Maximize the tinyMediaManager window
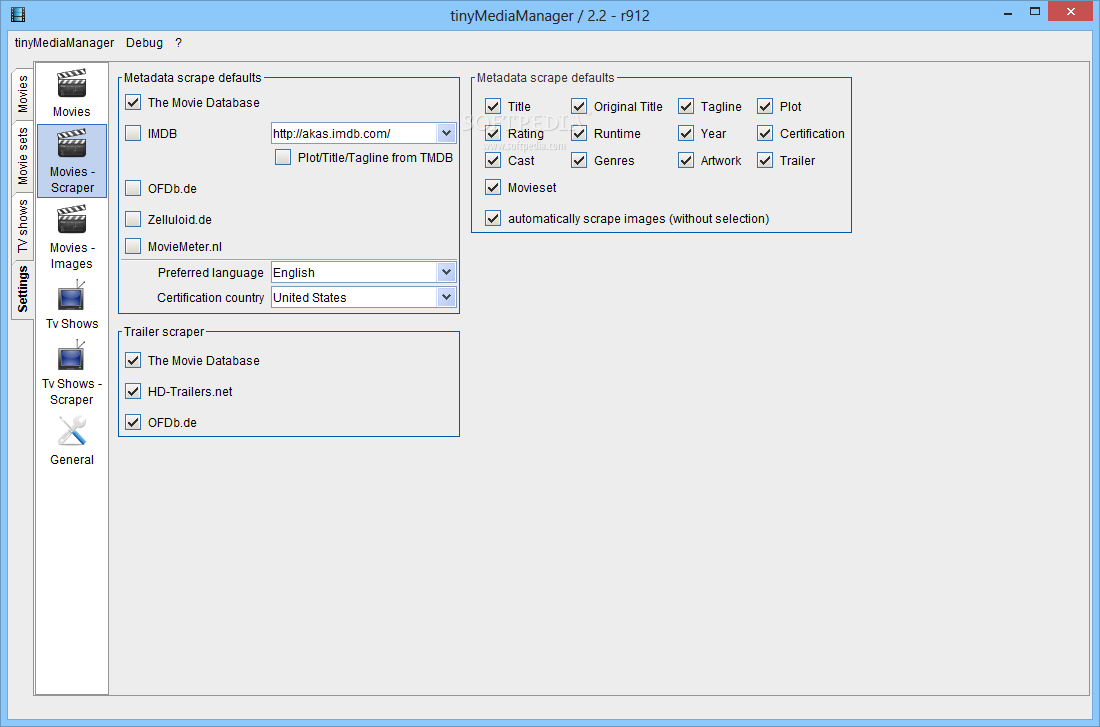The width and height of the screenshot is (1100, 727). click(1035, 12)
